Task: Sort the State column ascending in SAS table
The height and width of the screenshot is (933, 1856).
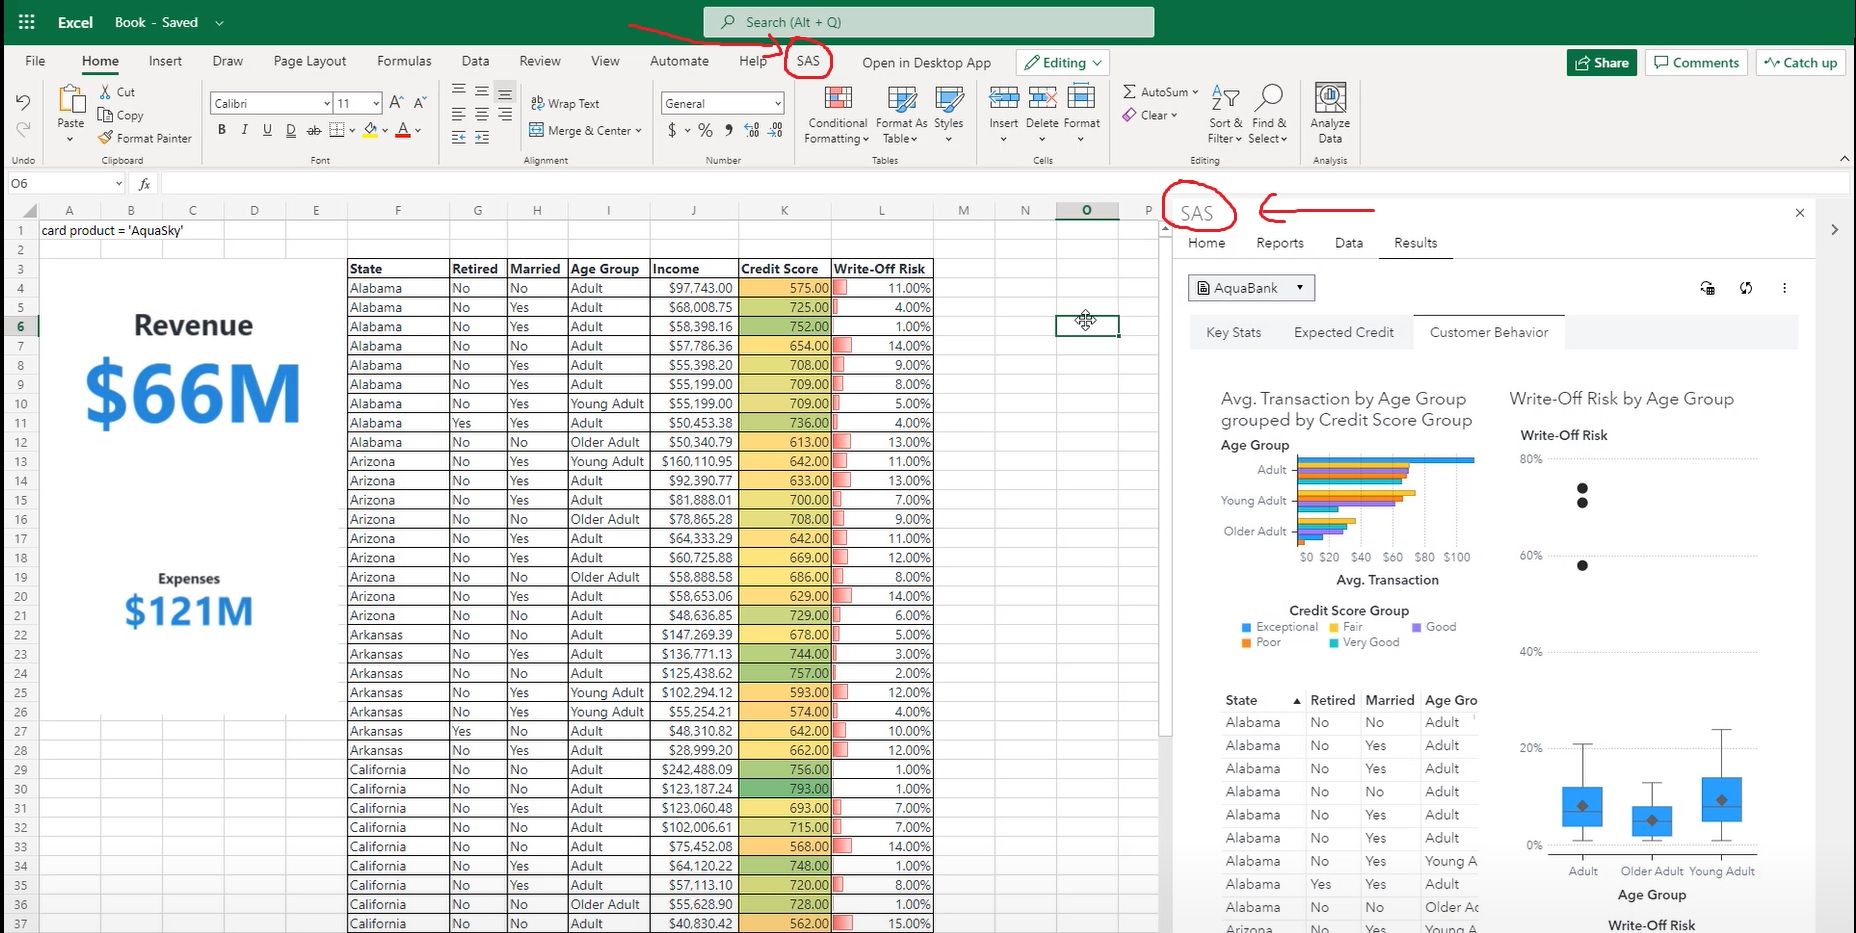Action: [1298, 700]
